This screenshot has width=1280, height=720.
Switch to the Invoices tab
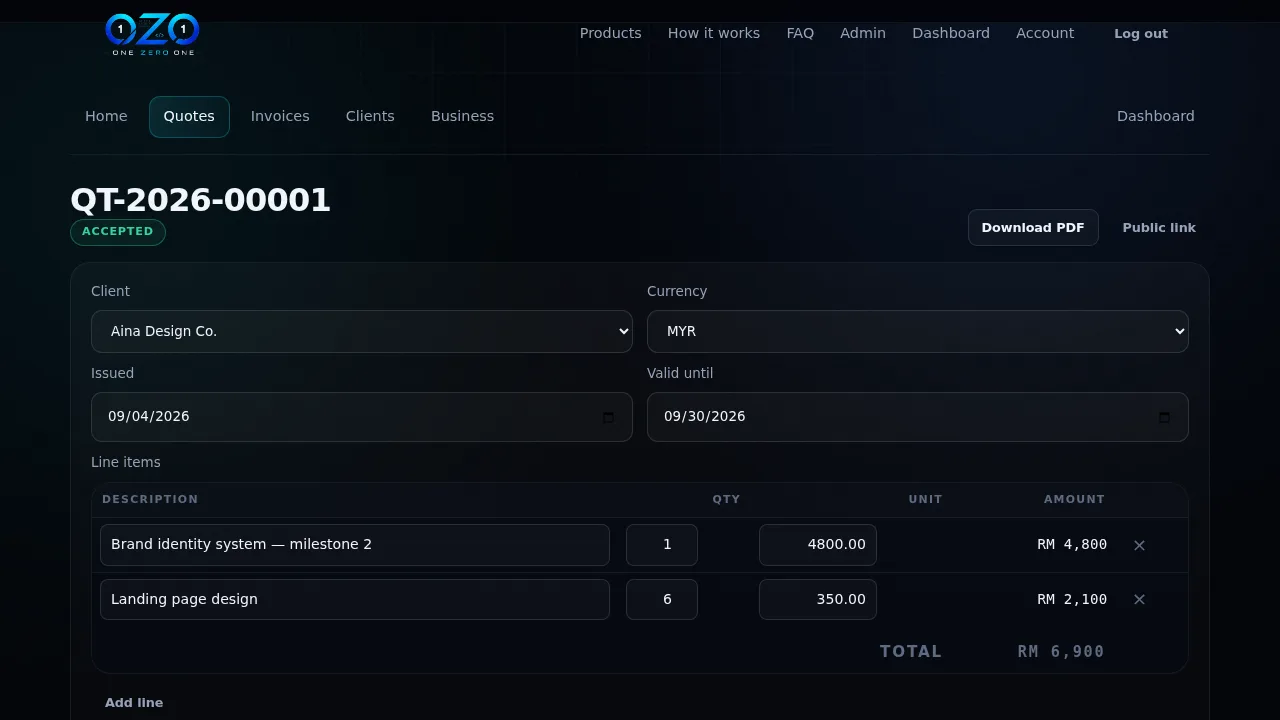pyautogui.click(x=280, y=116)
